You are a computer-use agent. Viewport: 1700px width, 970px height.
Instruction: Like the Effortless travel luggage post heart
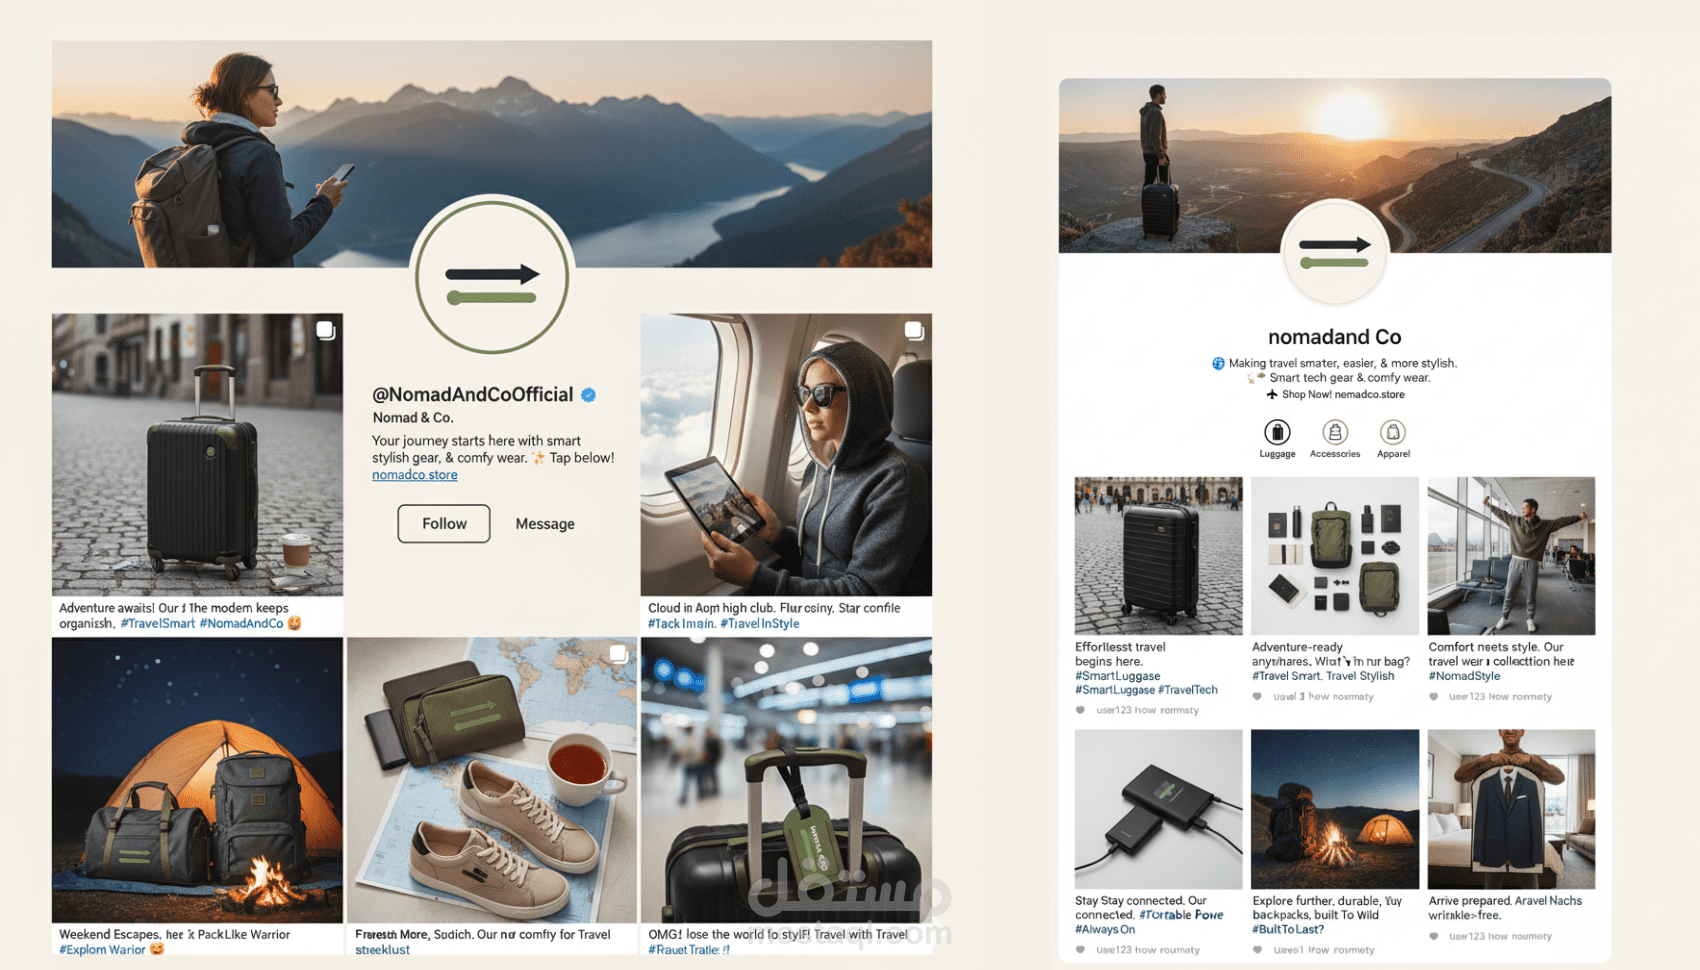1080,710
